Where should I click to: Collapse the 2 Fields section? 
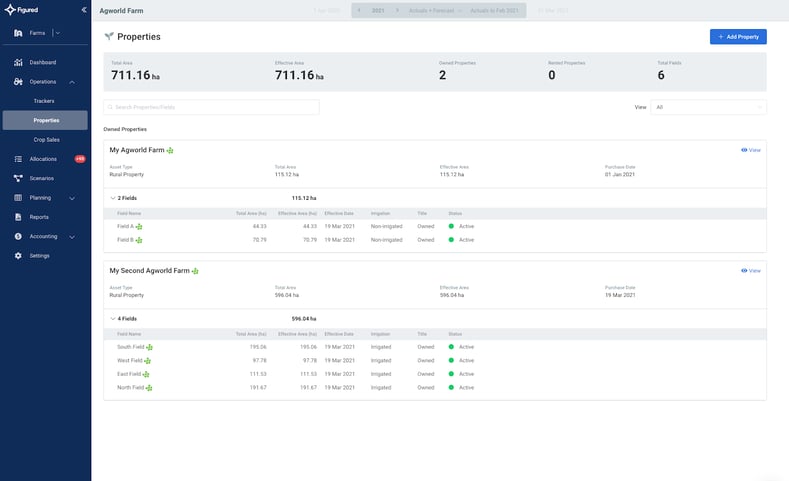coord(113,198)
